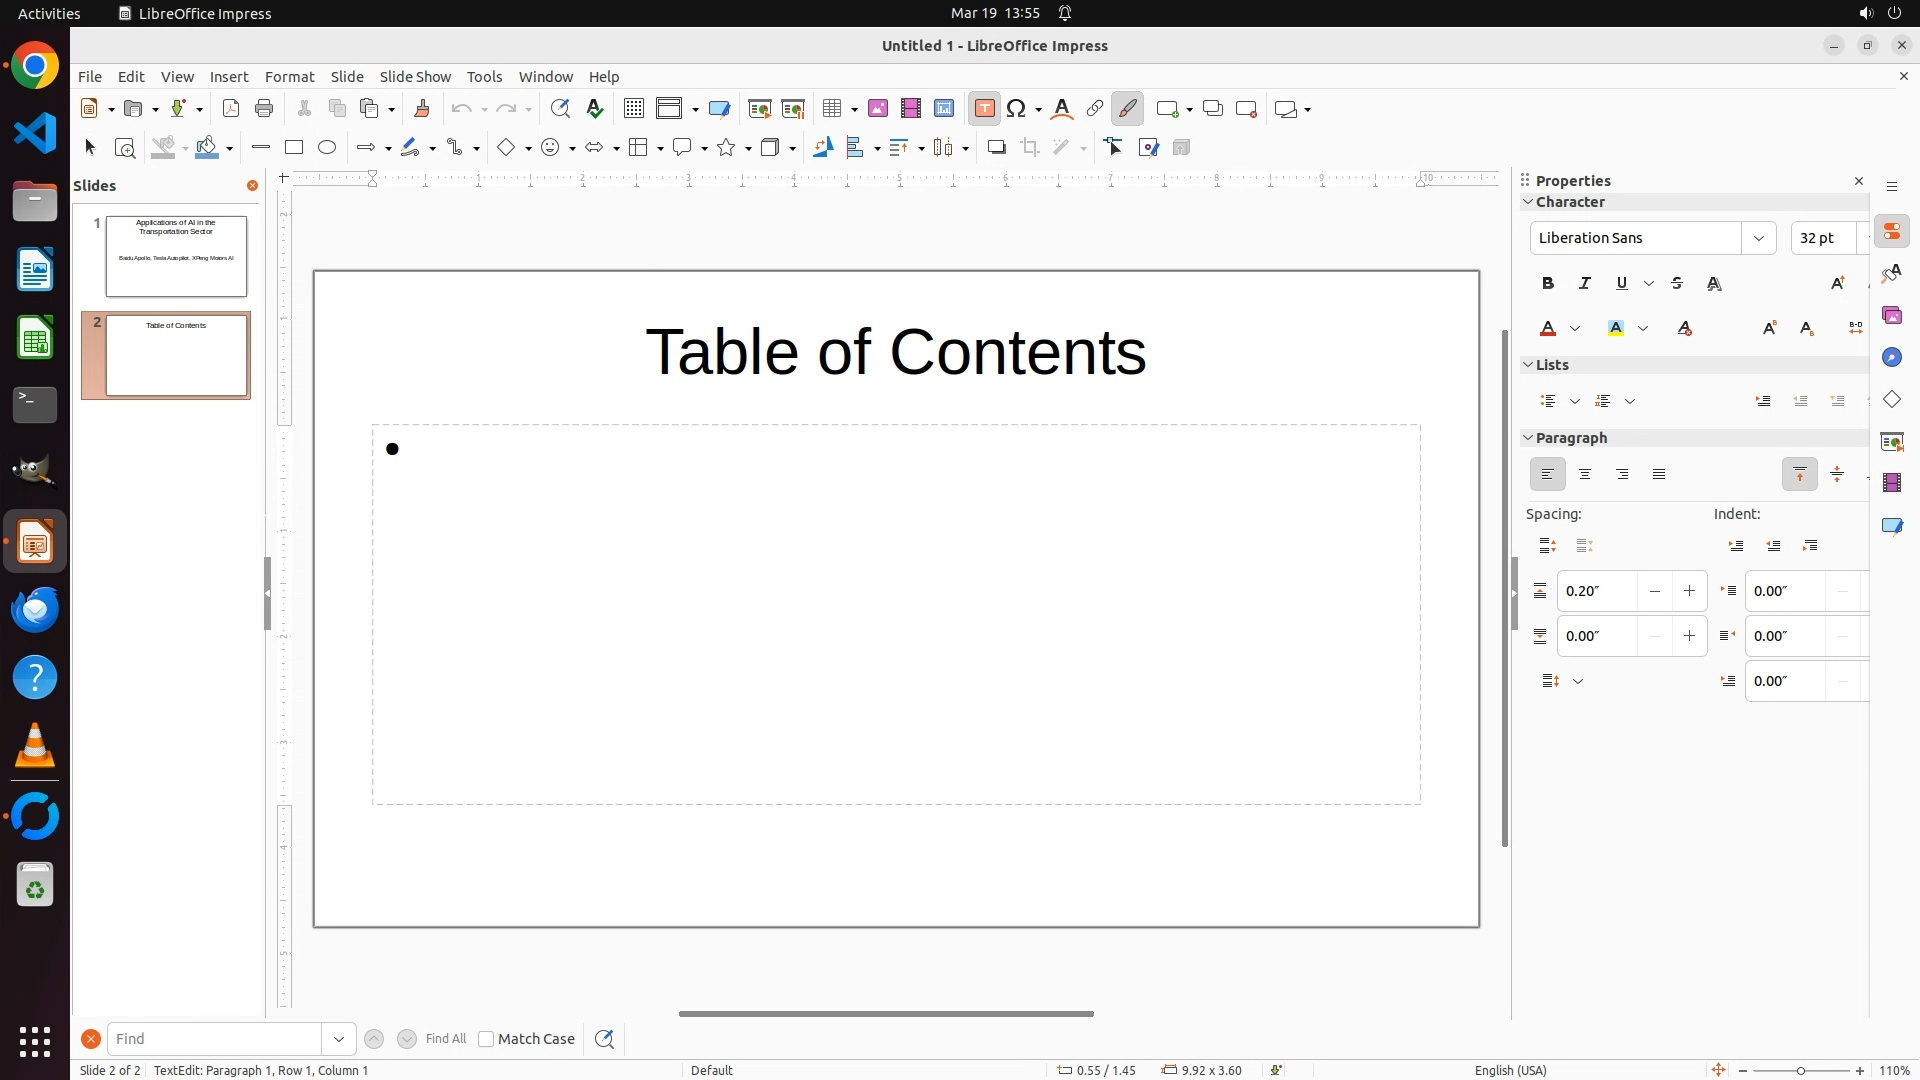1920x1080 pixels.
Task: Open the Format menu
Action: pos(289,77)
